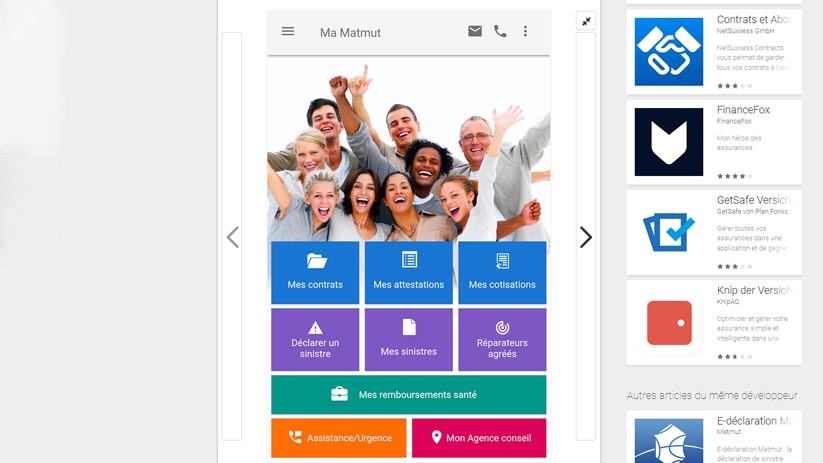This screenshot has width=823, height=463.
Task: Open the E-déclaration Matmut app icon
Action: pyautogui.click(x=669, y=441)
